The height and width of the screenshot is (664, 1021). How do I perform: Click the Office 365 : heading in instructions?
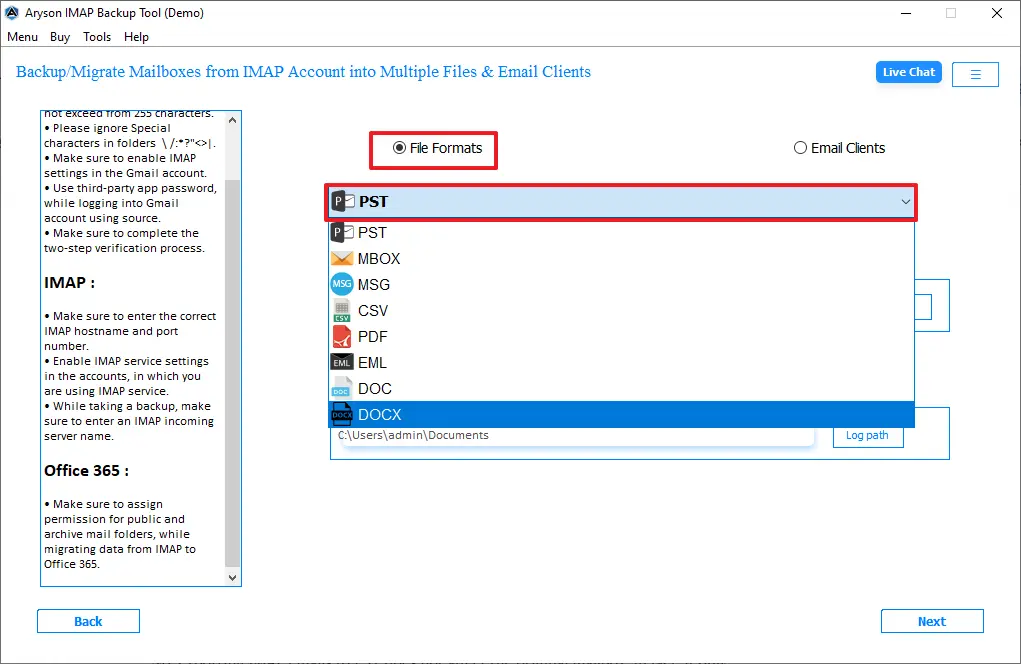[86, 471]
